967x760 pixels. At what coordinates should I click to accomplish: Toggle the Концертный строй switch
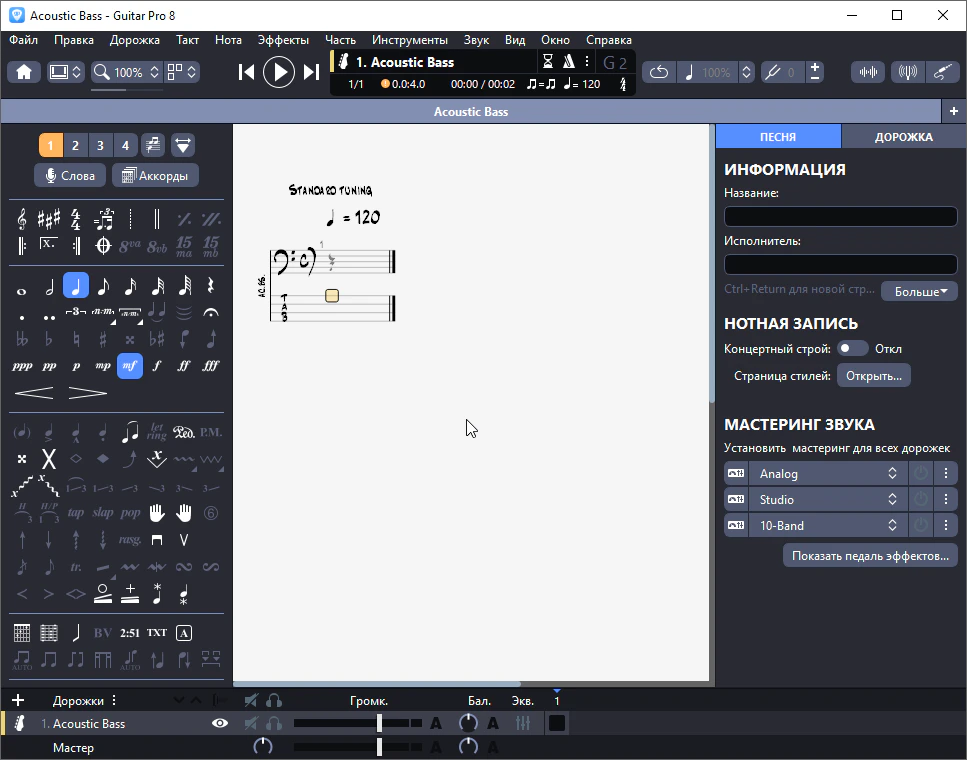[852, 349]
